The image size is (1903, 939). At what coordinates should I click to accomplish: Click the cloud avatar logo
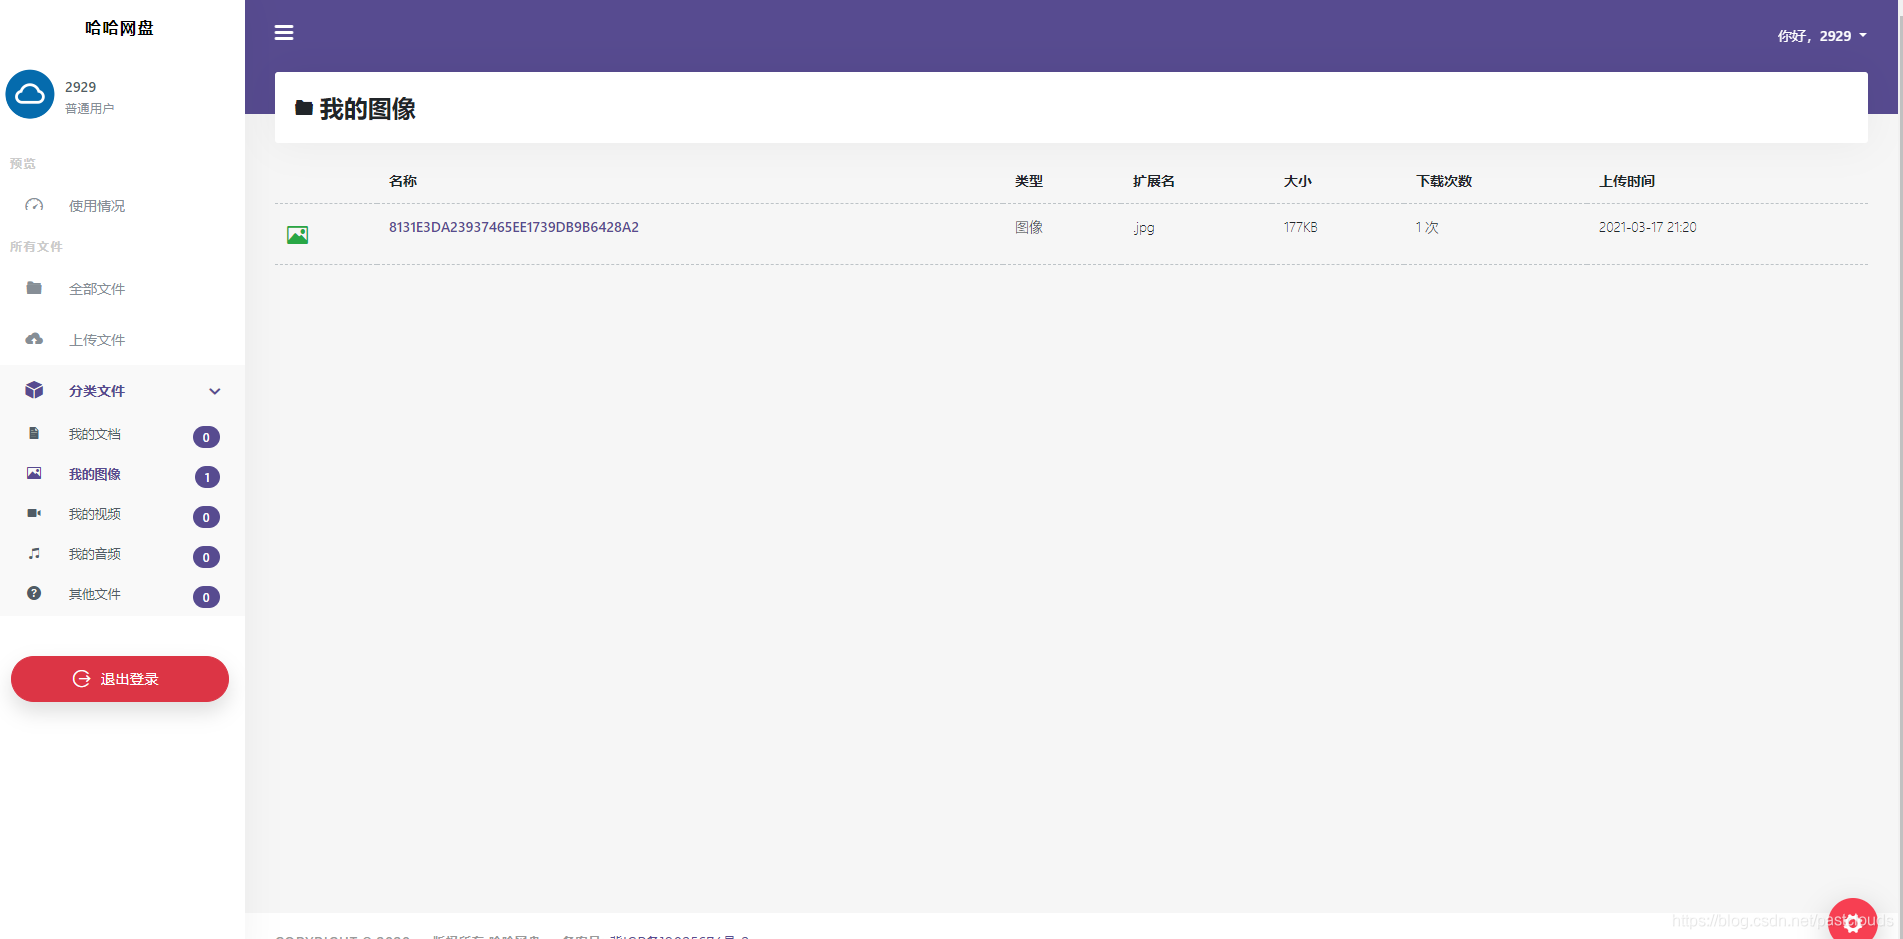(x=30, y=94)
